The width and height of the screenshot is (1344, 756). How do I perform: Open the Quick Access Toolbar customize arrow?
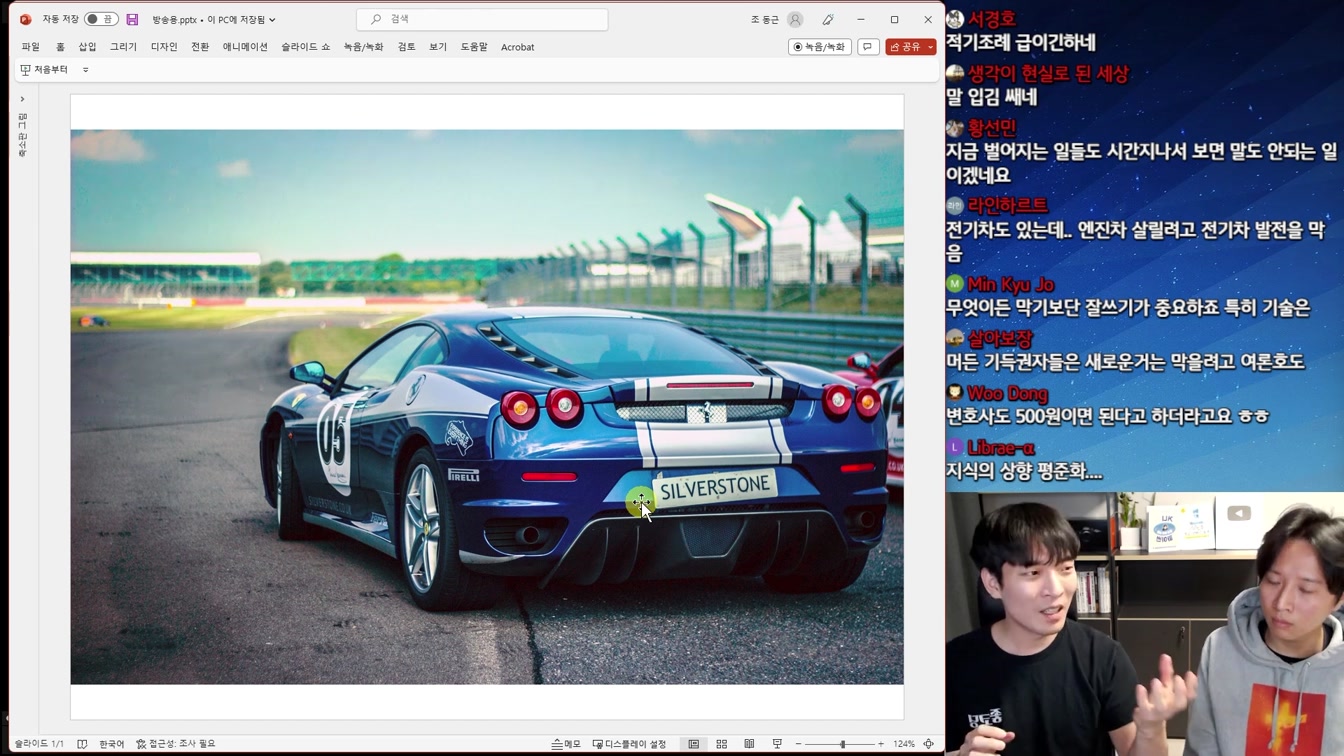tap(86, 70)
